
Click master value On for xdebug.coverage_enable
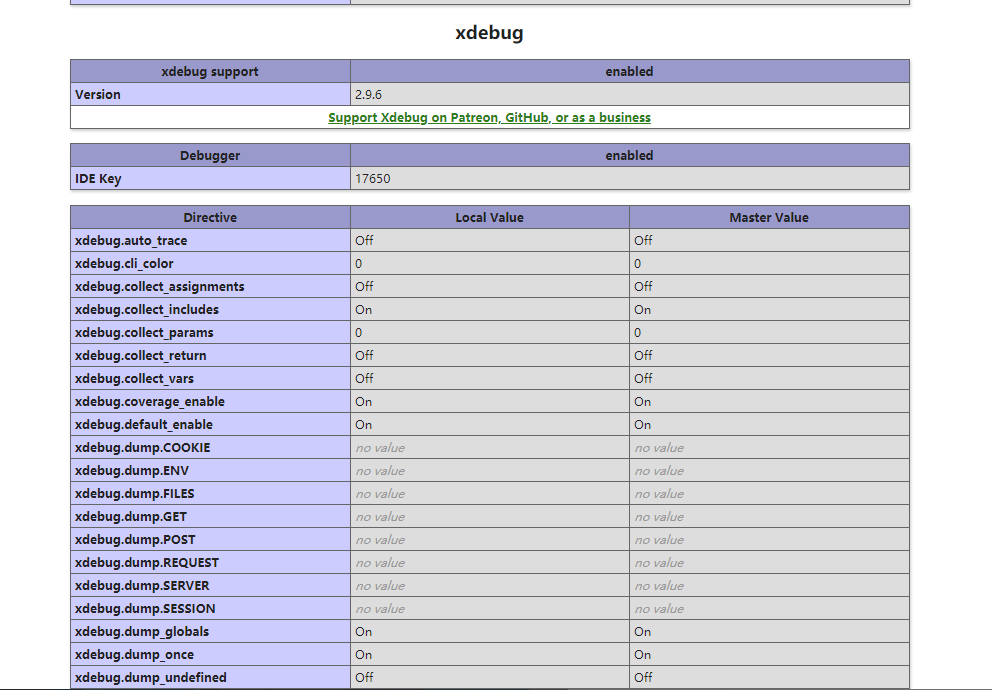[643, 402]
